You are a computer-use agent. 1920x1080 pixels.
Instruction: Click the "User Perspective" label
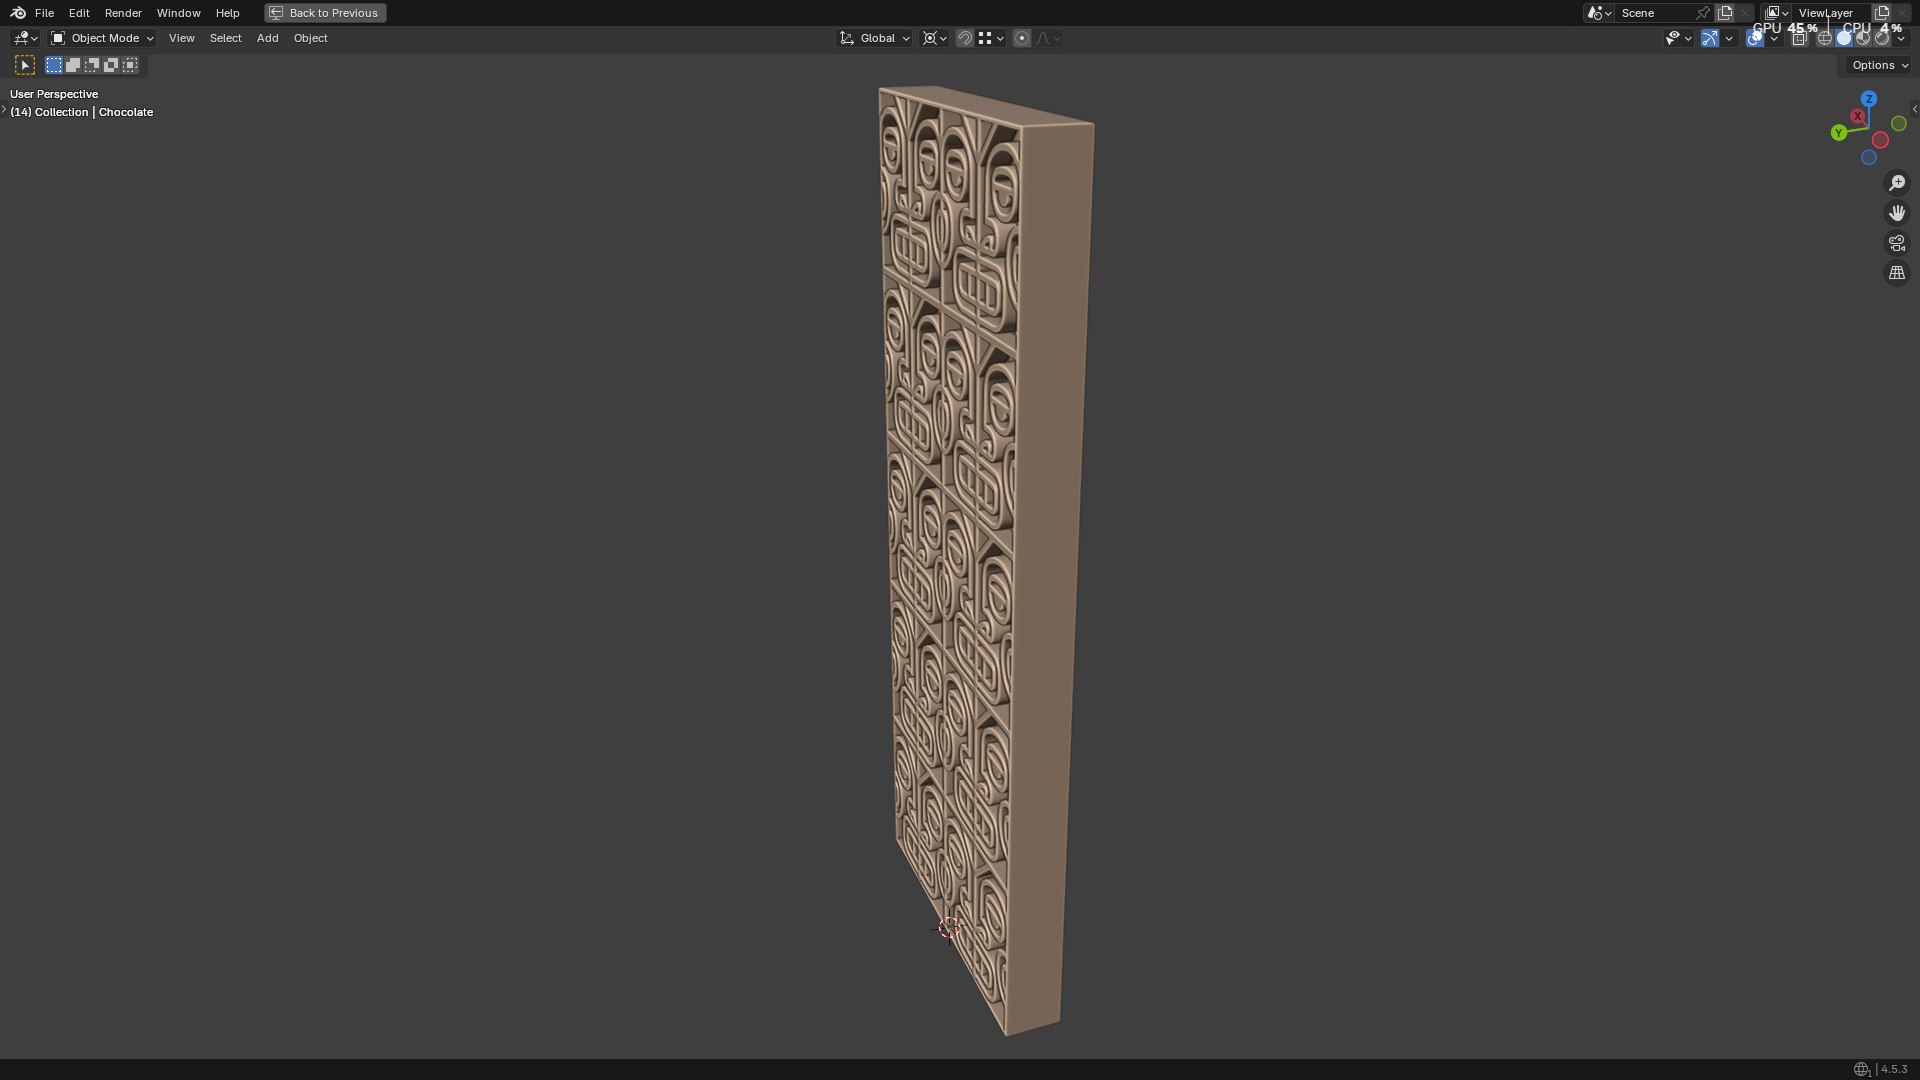click(54, 94)
